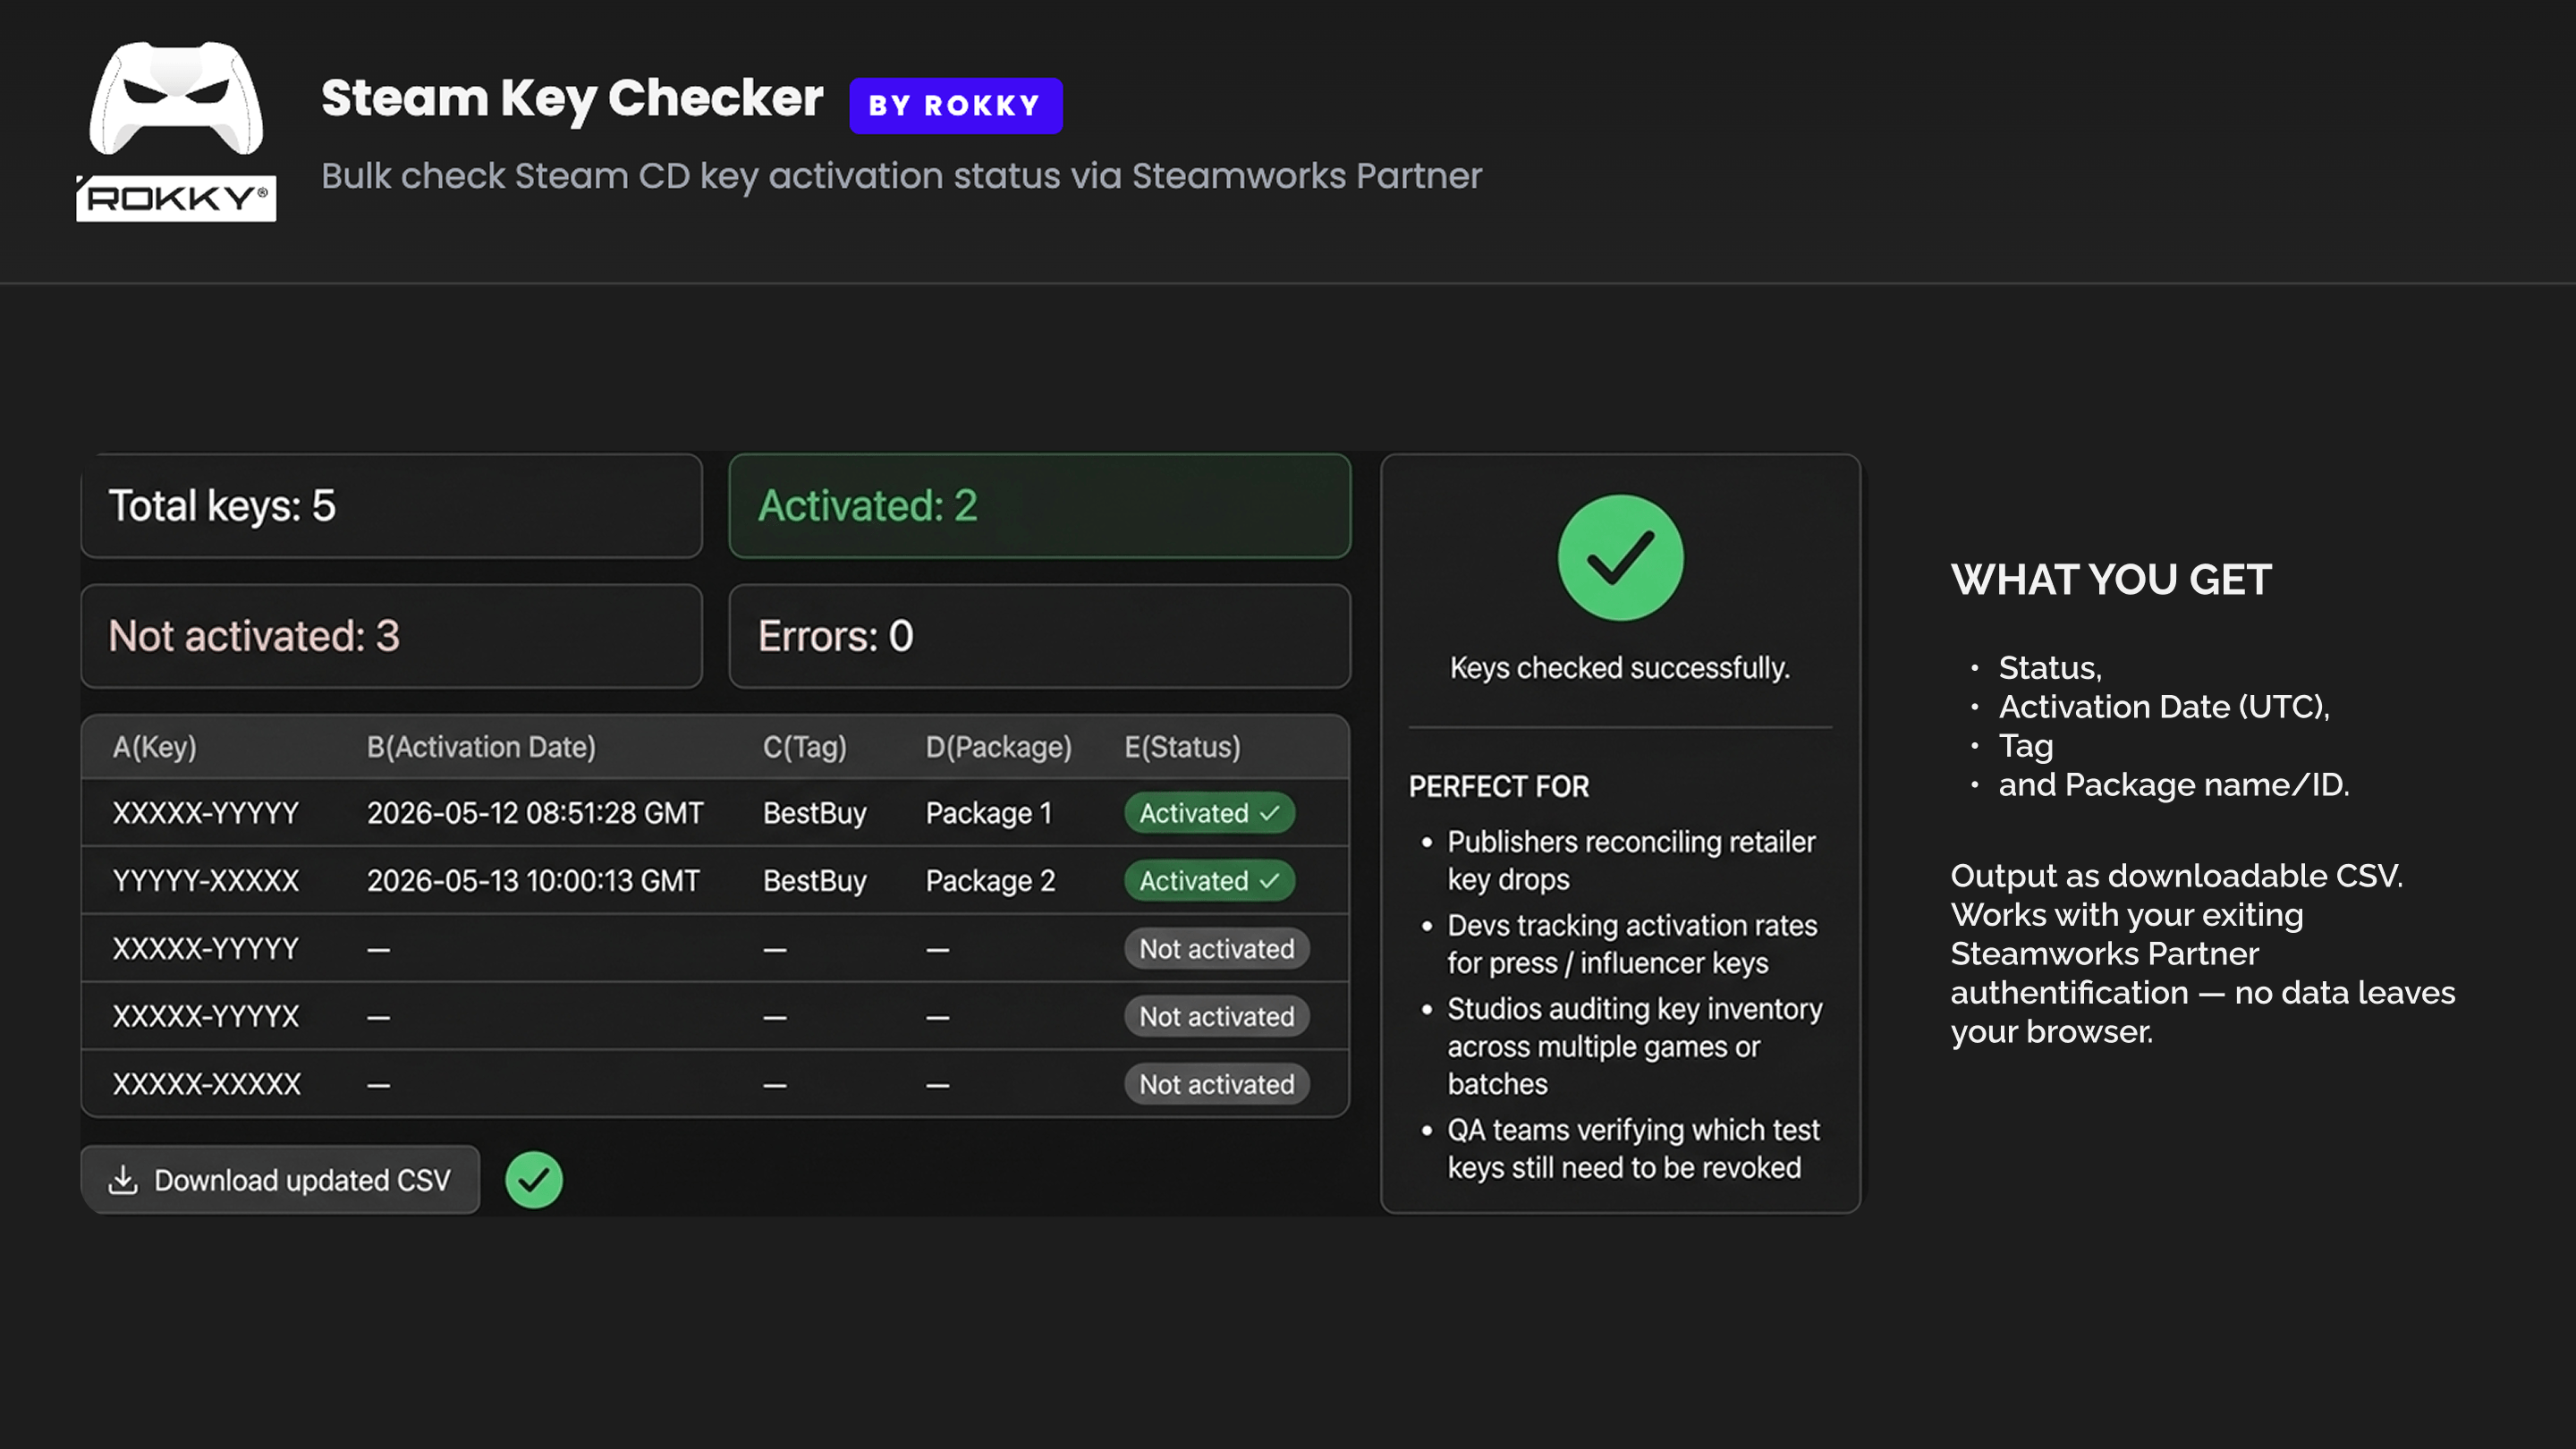The width and height of the screenshot is (2576, 1449).
Task: Select the Not activated: 3 card
Action: click(391, 636)
